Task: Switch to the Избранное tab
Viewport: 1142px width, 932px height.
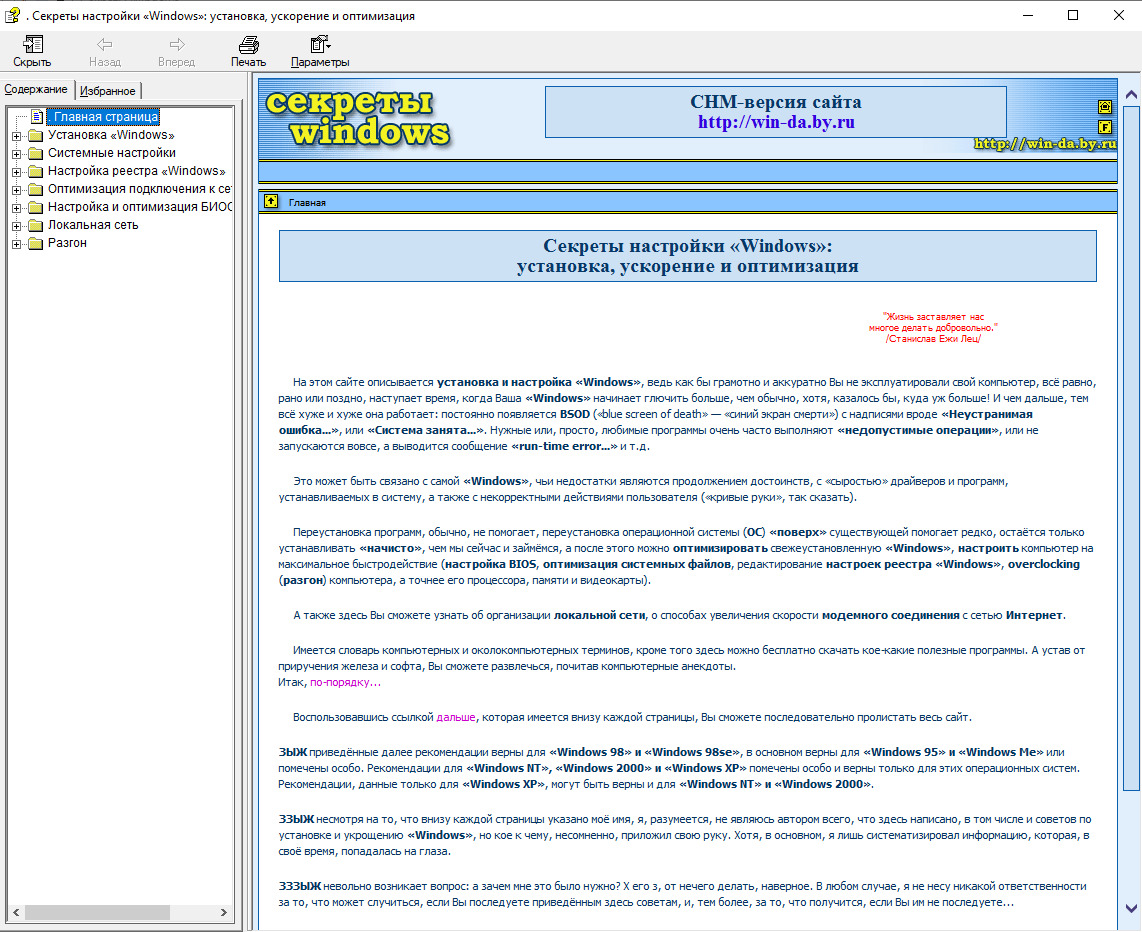Action: click(108, 91)
